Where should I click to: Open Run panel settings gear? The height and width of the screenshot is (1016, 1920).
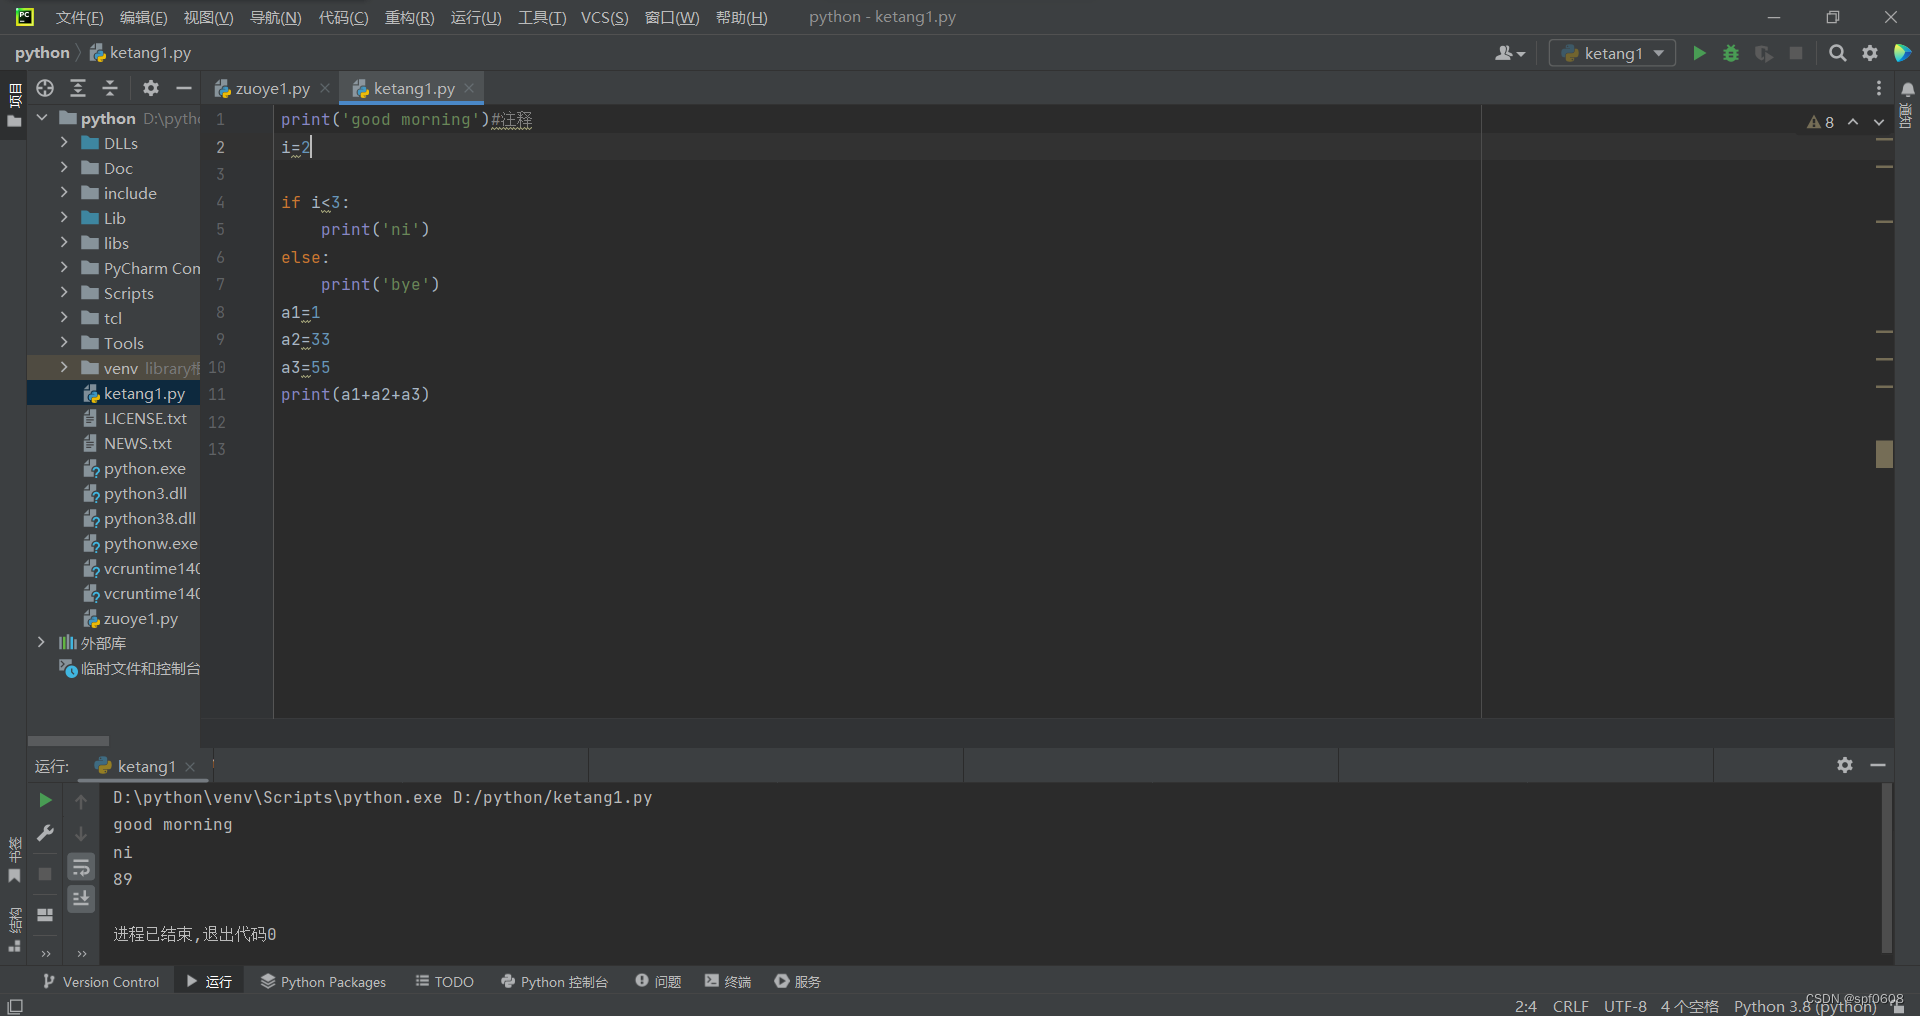pos(1845,765)
